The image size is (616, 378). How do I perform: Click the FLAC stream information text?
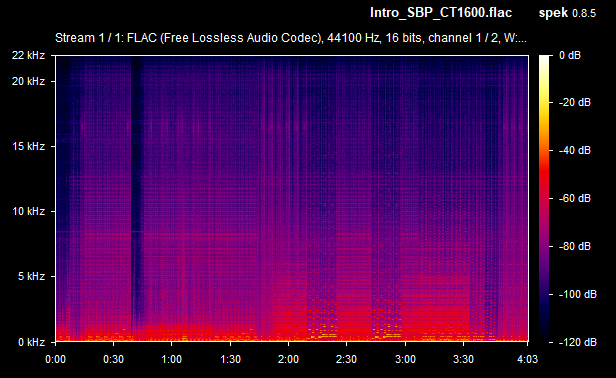pyautogui.click(x=290, y=38)
